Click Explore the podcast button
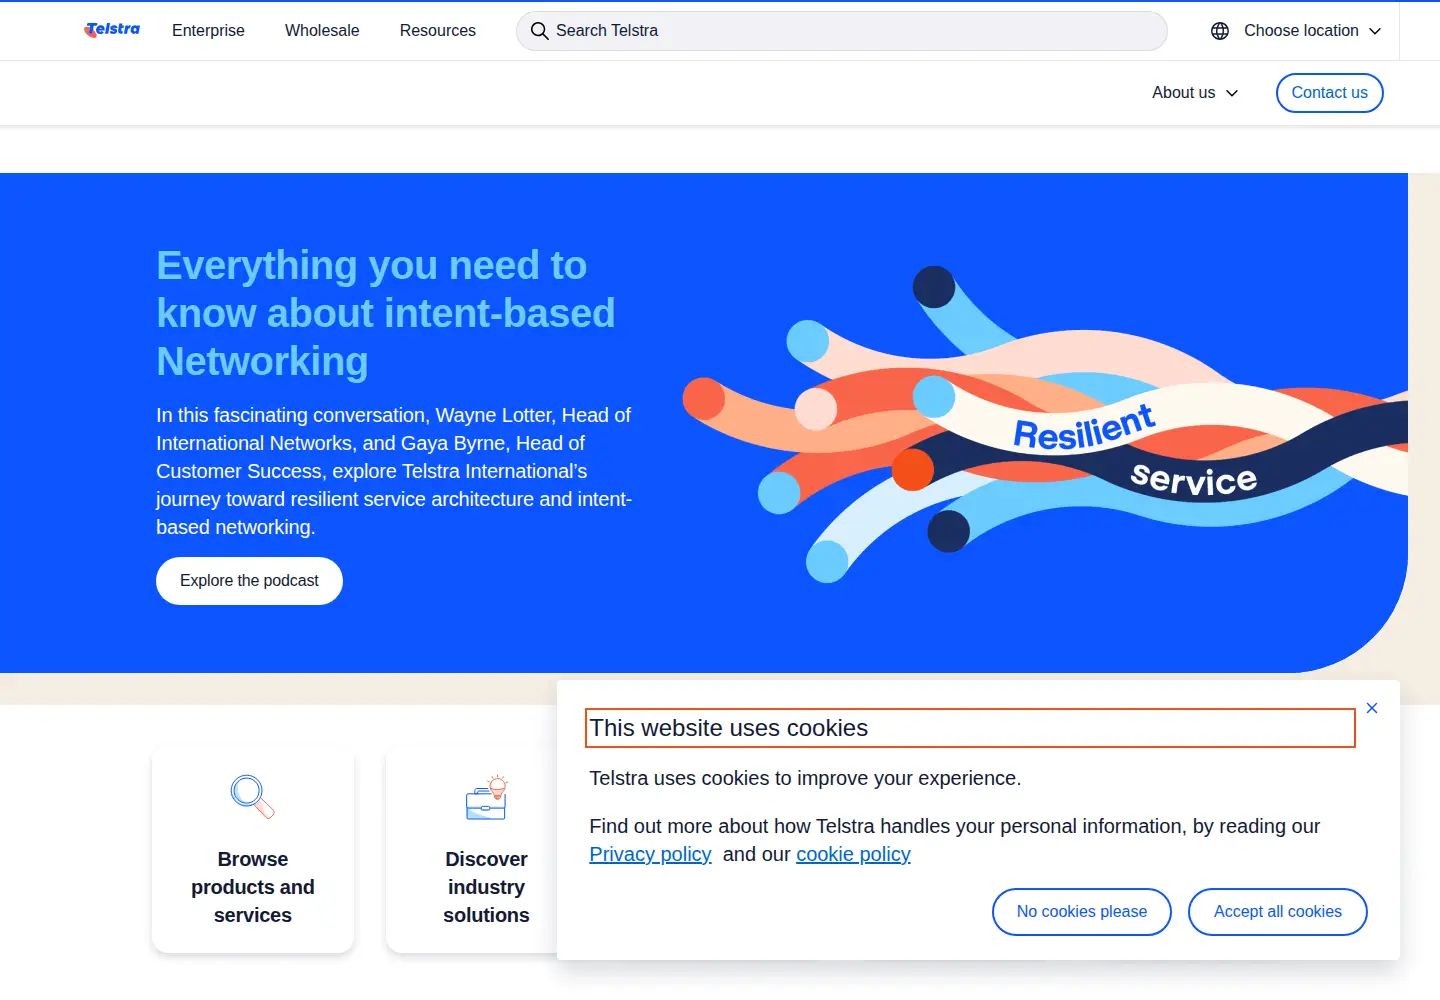Image resolution: width=1440 pixels, height=1000 pixels. [249, 581]
